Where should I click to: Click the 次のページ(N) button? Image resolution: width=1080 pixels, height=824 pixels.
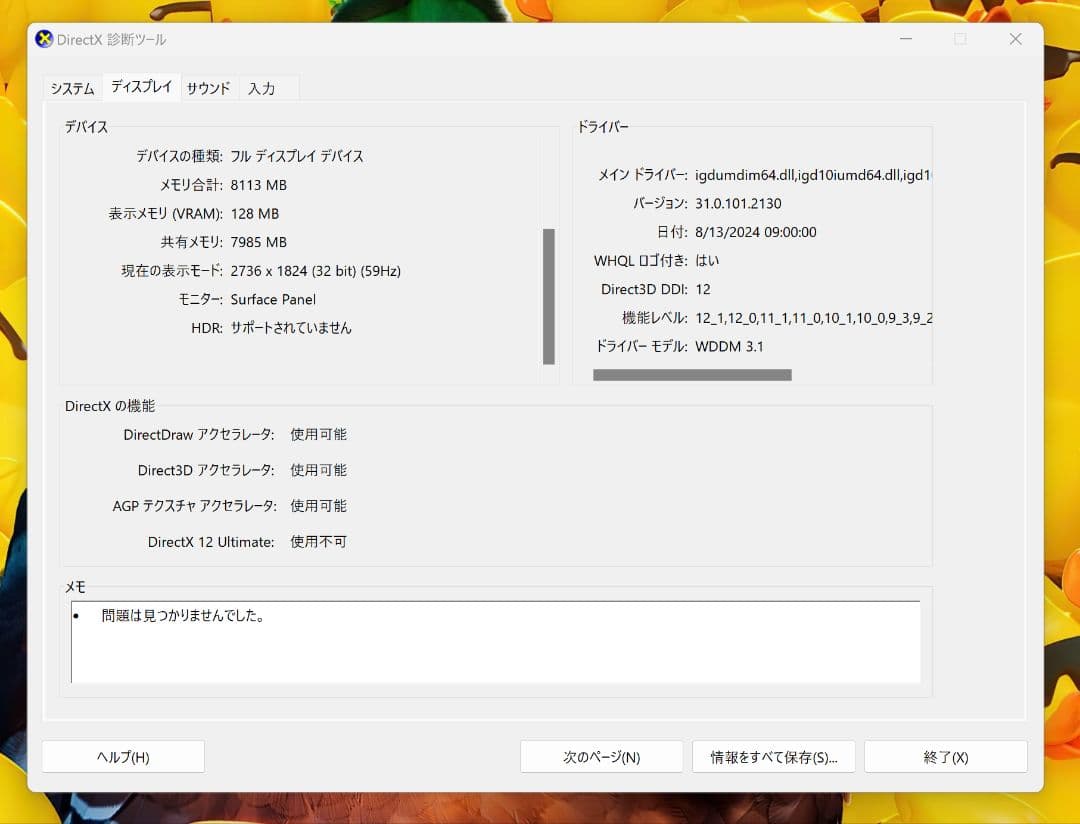pos(600,757)
